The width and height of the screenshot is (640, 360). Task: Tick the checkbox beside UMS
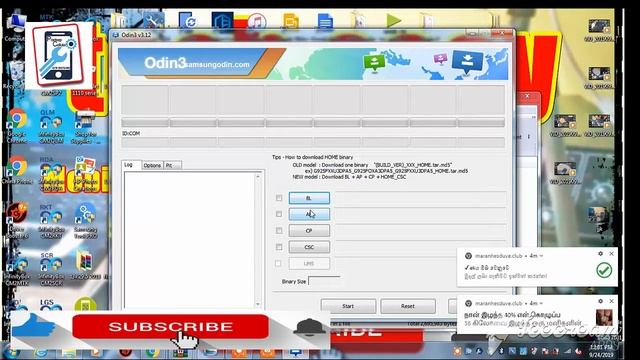coord(278,263)
